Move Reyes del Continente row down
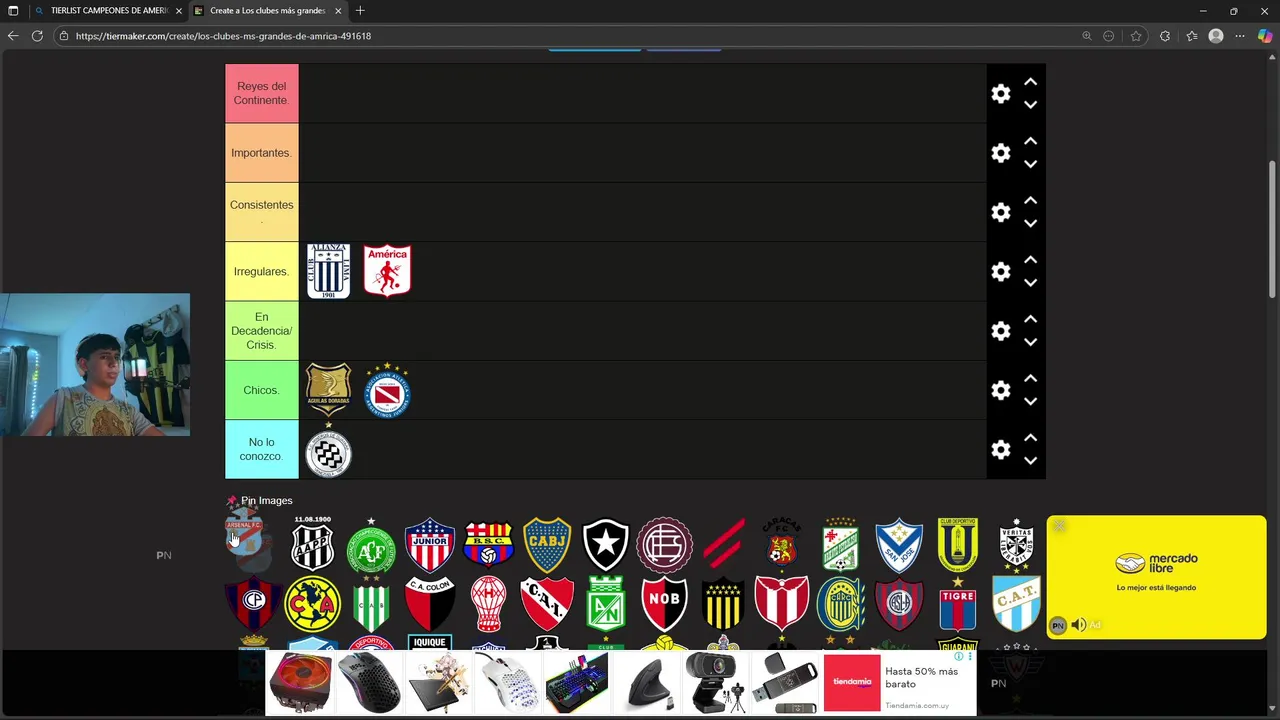Image resolution: width=1280 pixels, height=720 pixels. coord(1030,105)
